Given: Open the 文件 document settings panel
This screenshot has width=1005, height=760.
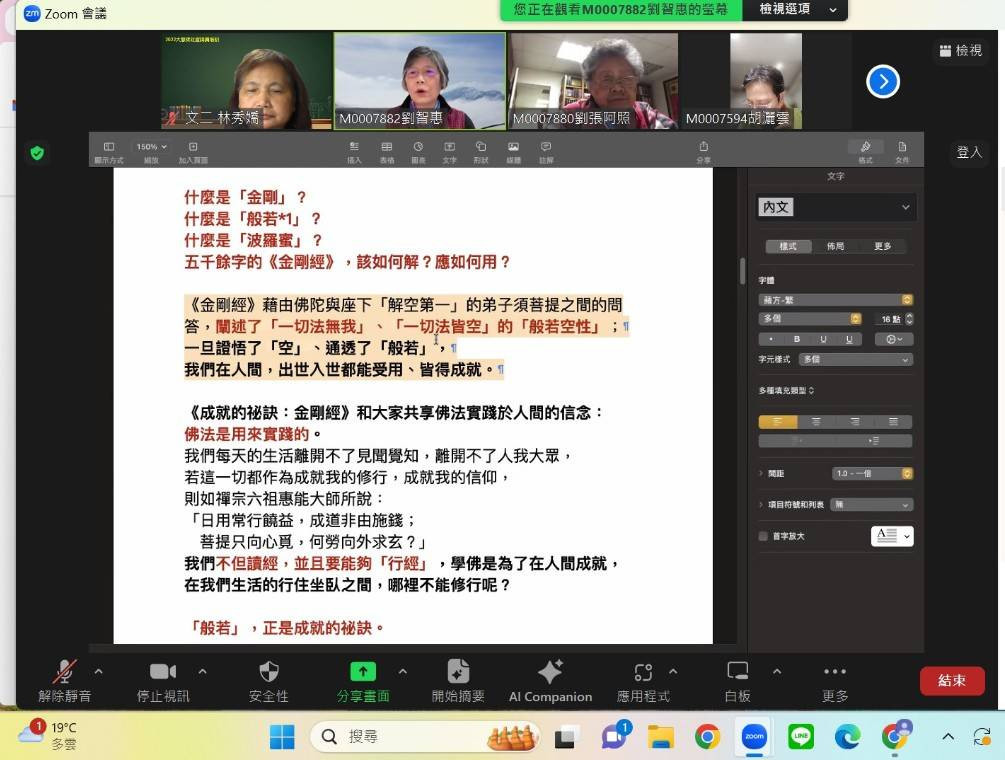Looking at the screenshot, I should (x=903, y=147).
